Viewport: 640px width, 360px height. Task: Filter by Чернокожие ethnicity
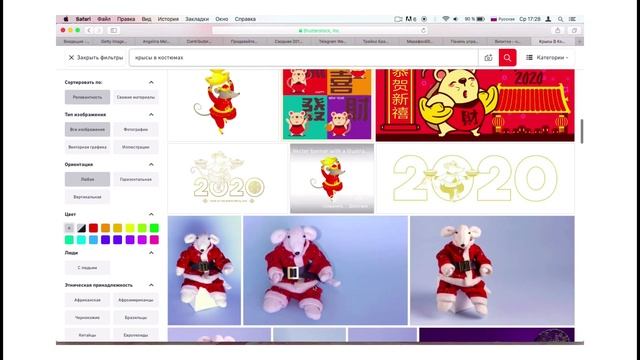87,318
